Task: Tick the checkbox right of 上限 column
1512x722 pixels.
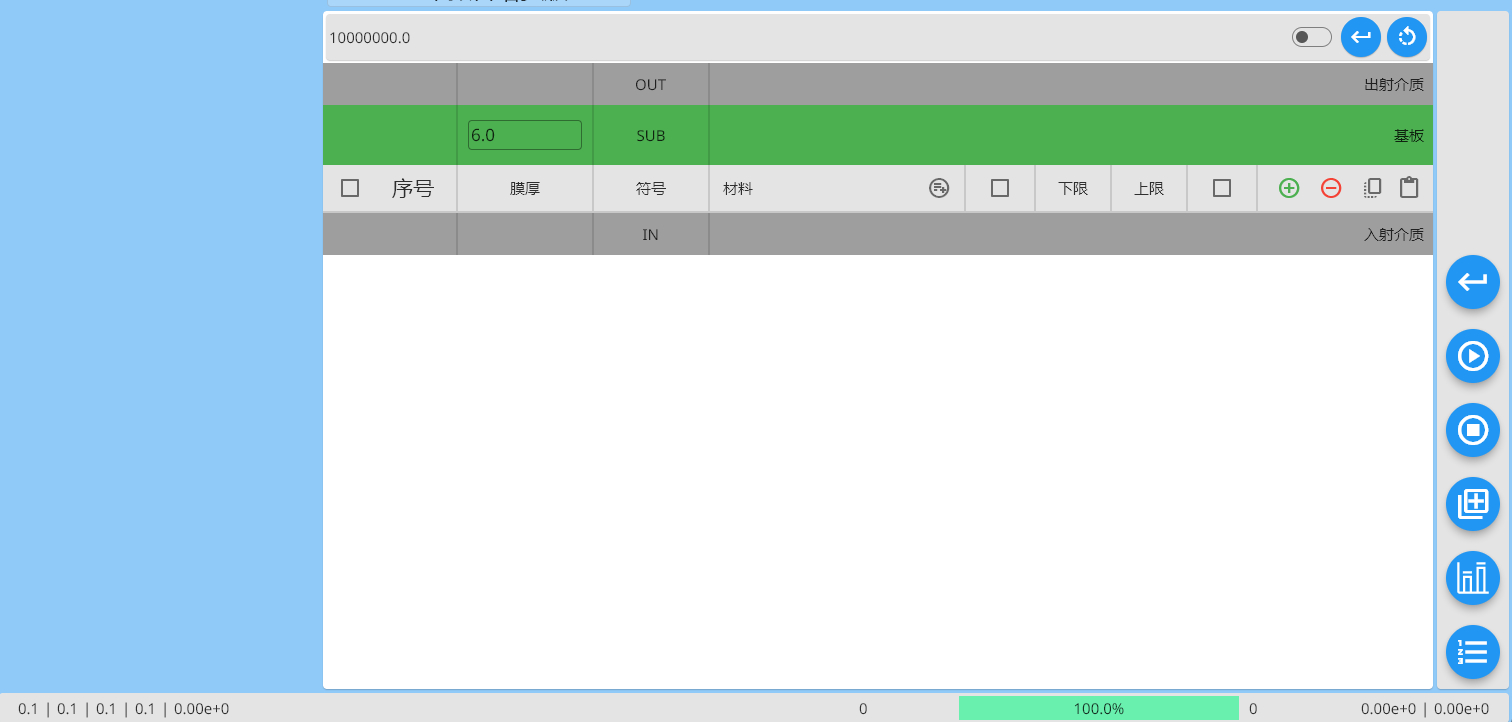Action: [1221, 187]
